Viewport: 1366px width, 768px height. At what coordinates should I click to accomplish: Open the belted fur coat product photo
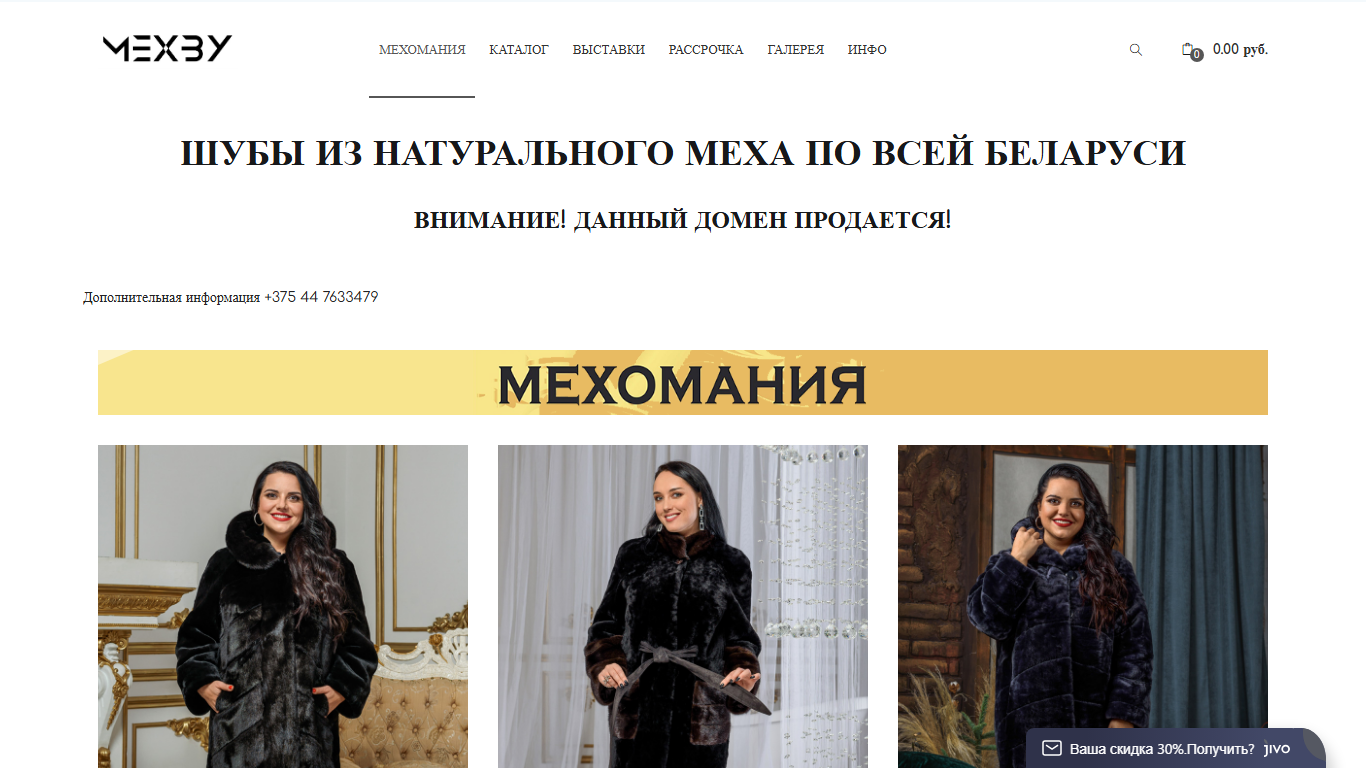pos(683,606)
